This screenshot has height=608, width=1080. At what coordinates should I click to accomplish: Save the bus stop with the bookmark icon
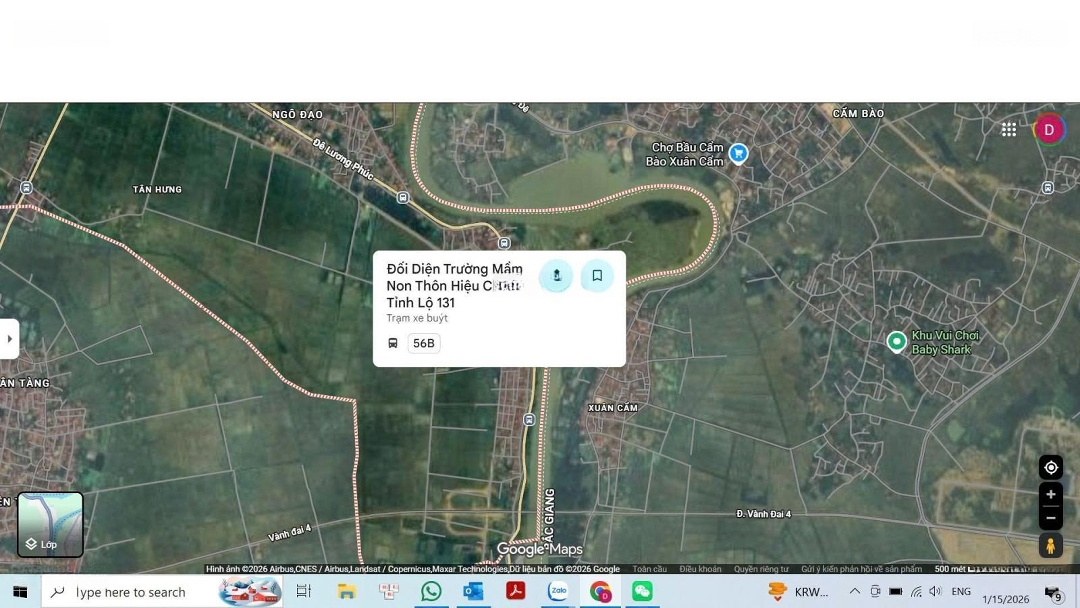pyautogui.click(x=597, y=276)
